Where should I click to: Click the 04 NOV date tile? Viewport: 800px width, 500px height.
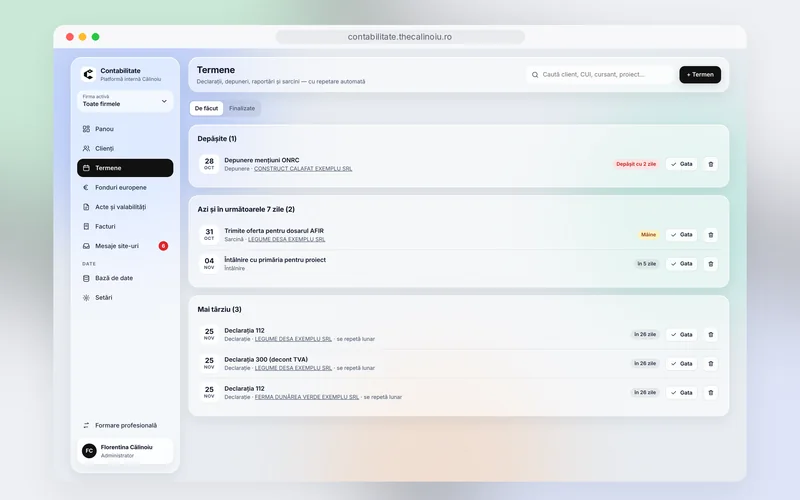pos(209,263)
